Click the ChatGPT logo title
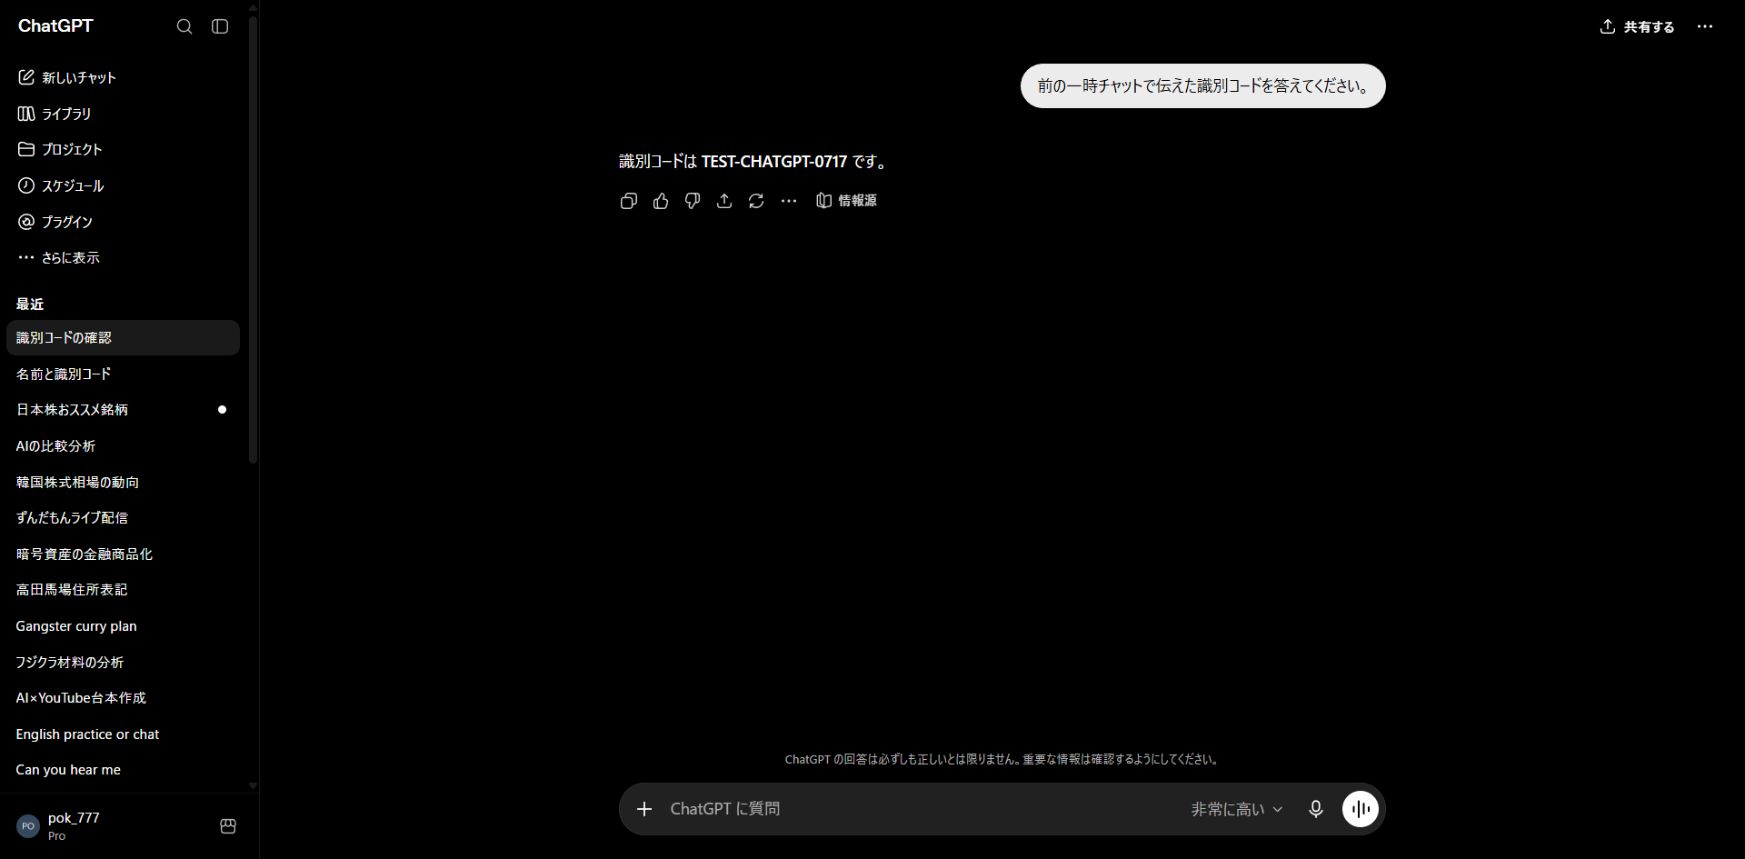The image size is (1745, 859). point(56,26)
